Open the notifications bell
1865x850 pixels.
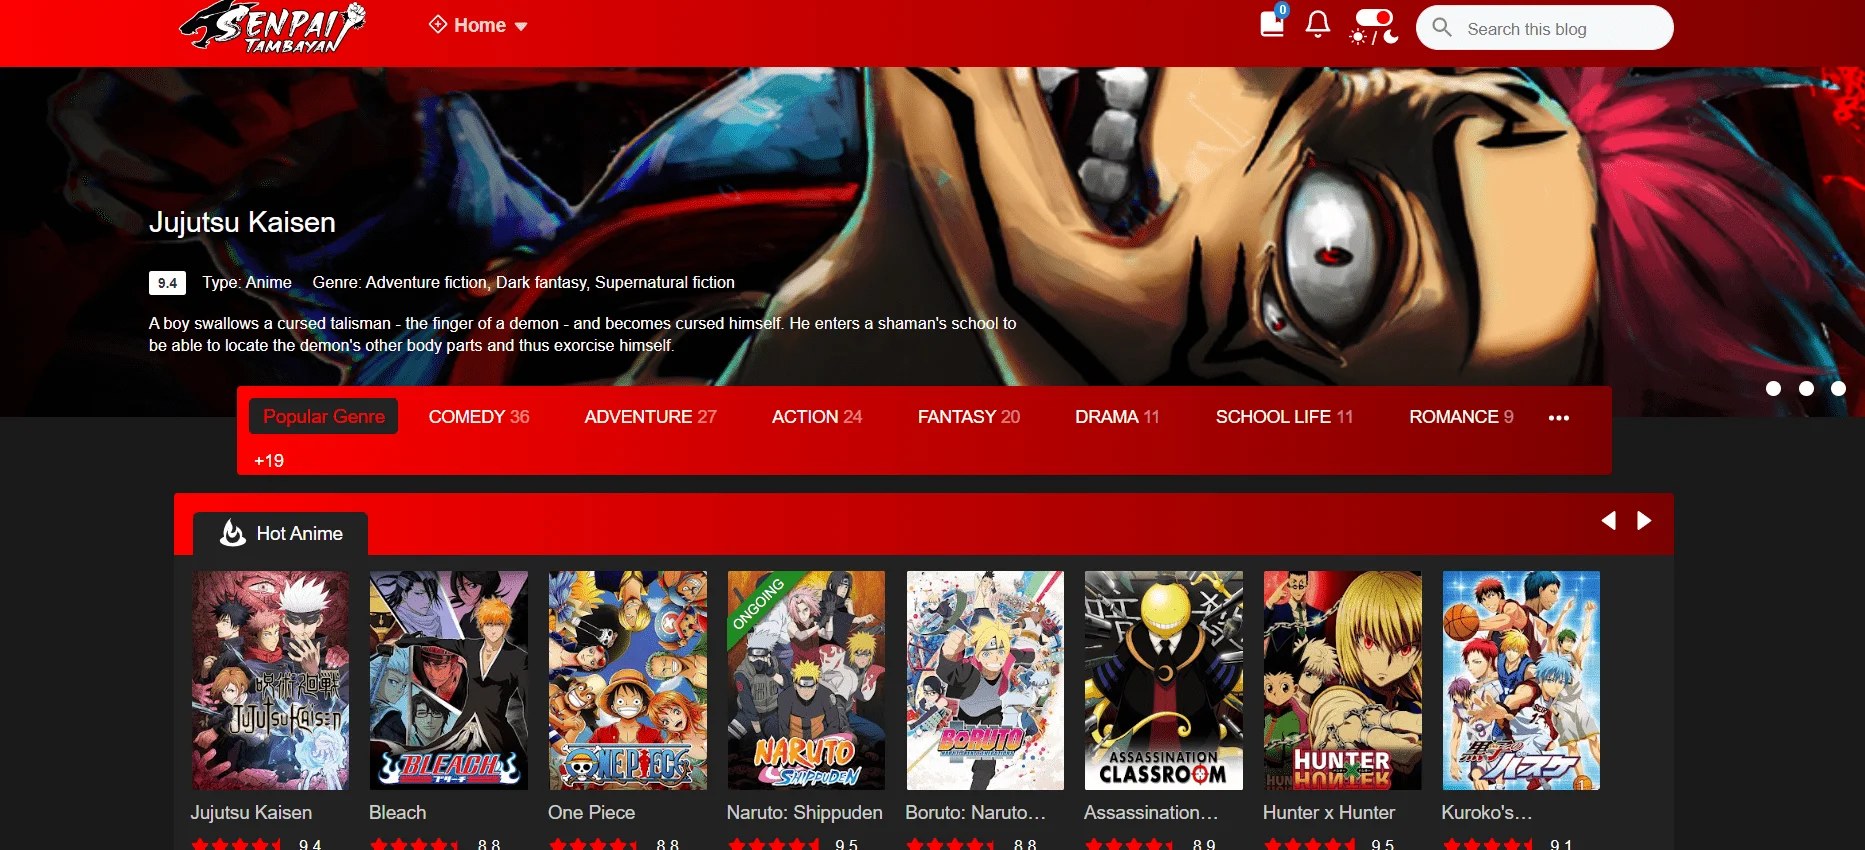[1318, 24]
